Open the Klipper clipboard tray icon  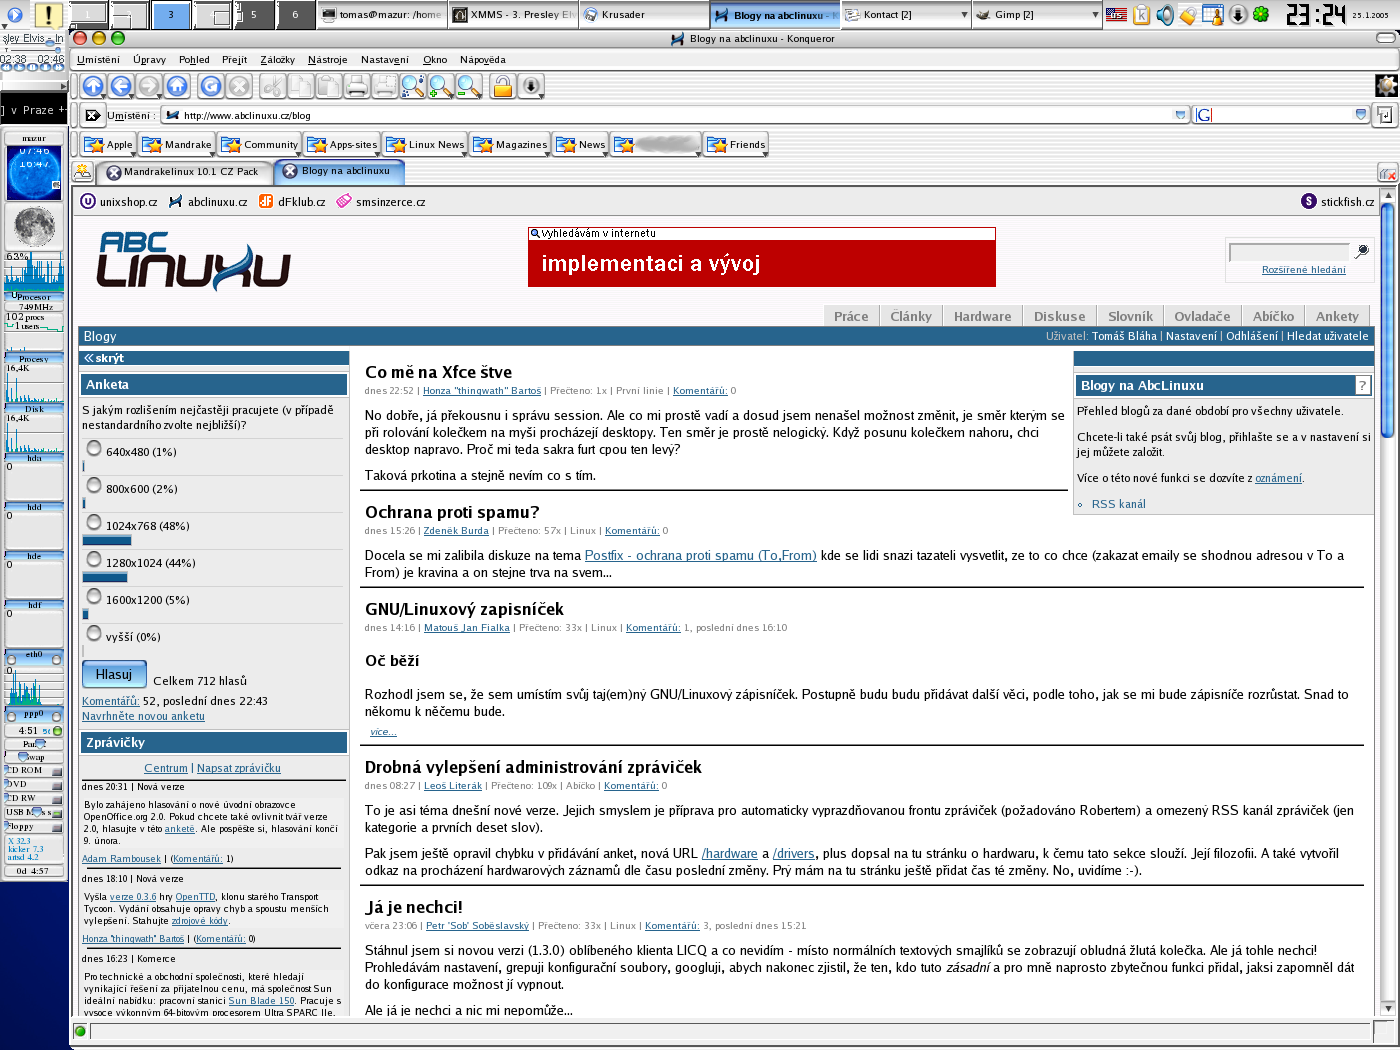coord(1141,15)
